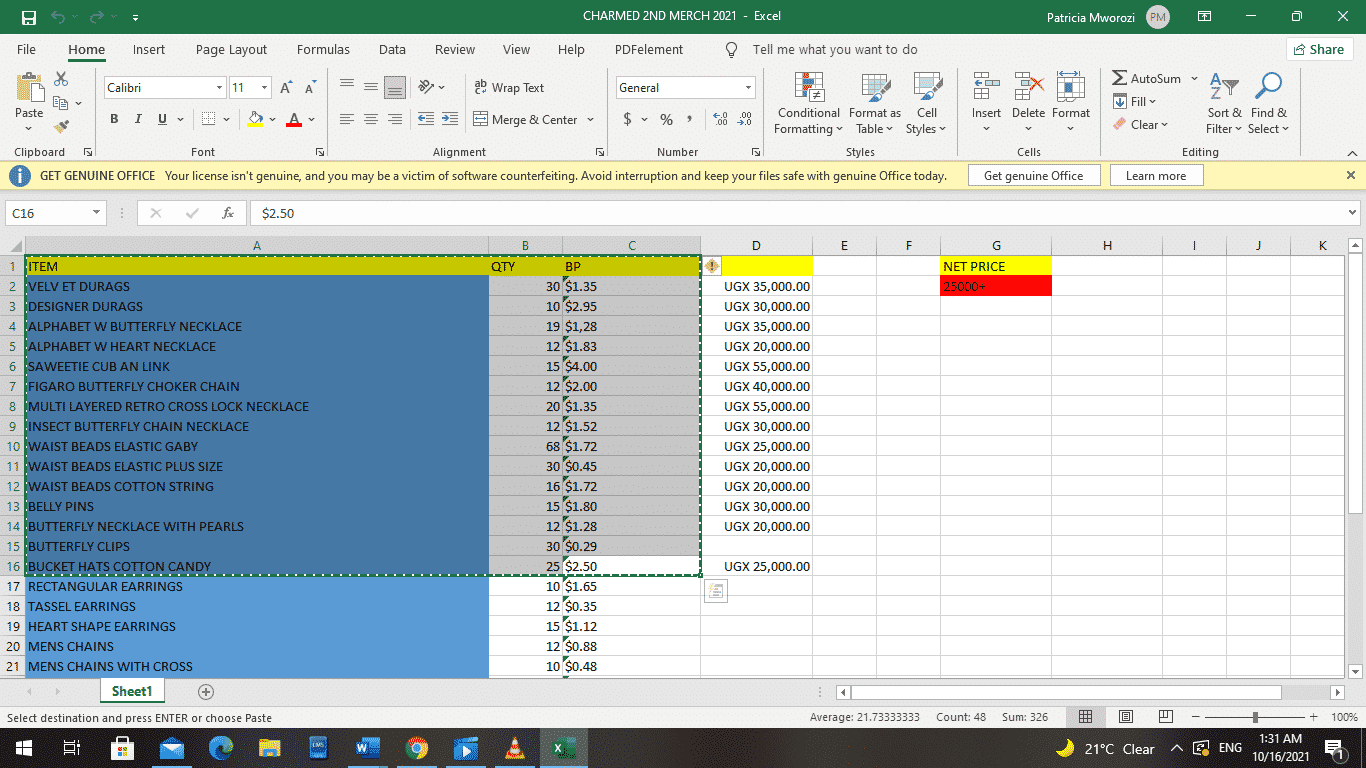Click the Learn more button
This screenshot has width=1366, height=768.
click(x=1156, y=174)
